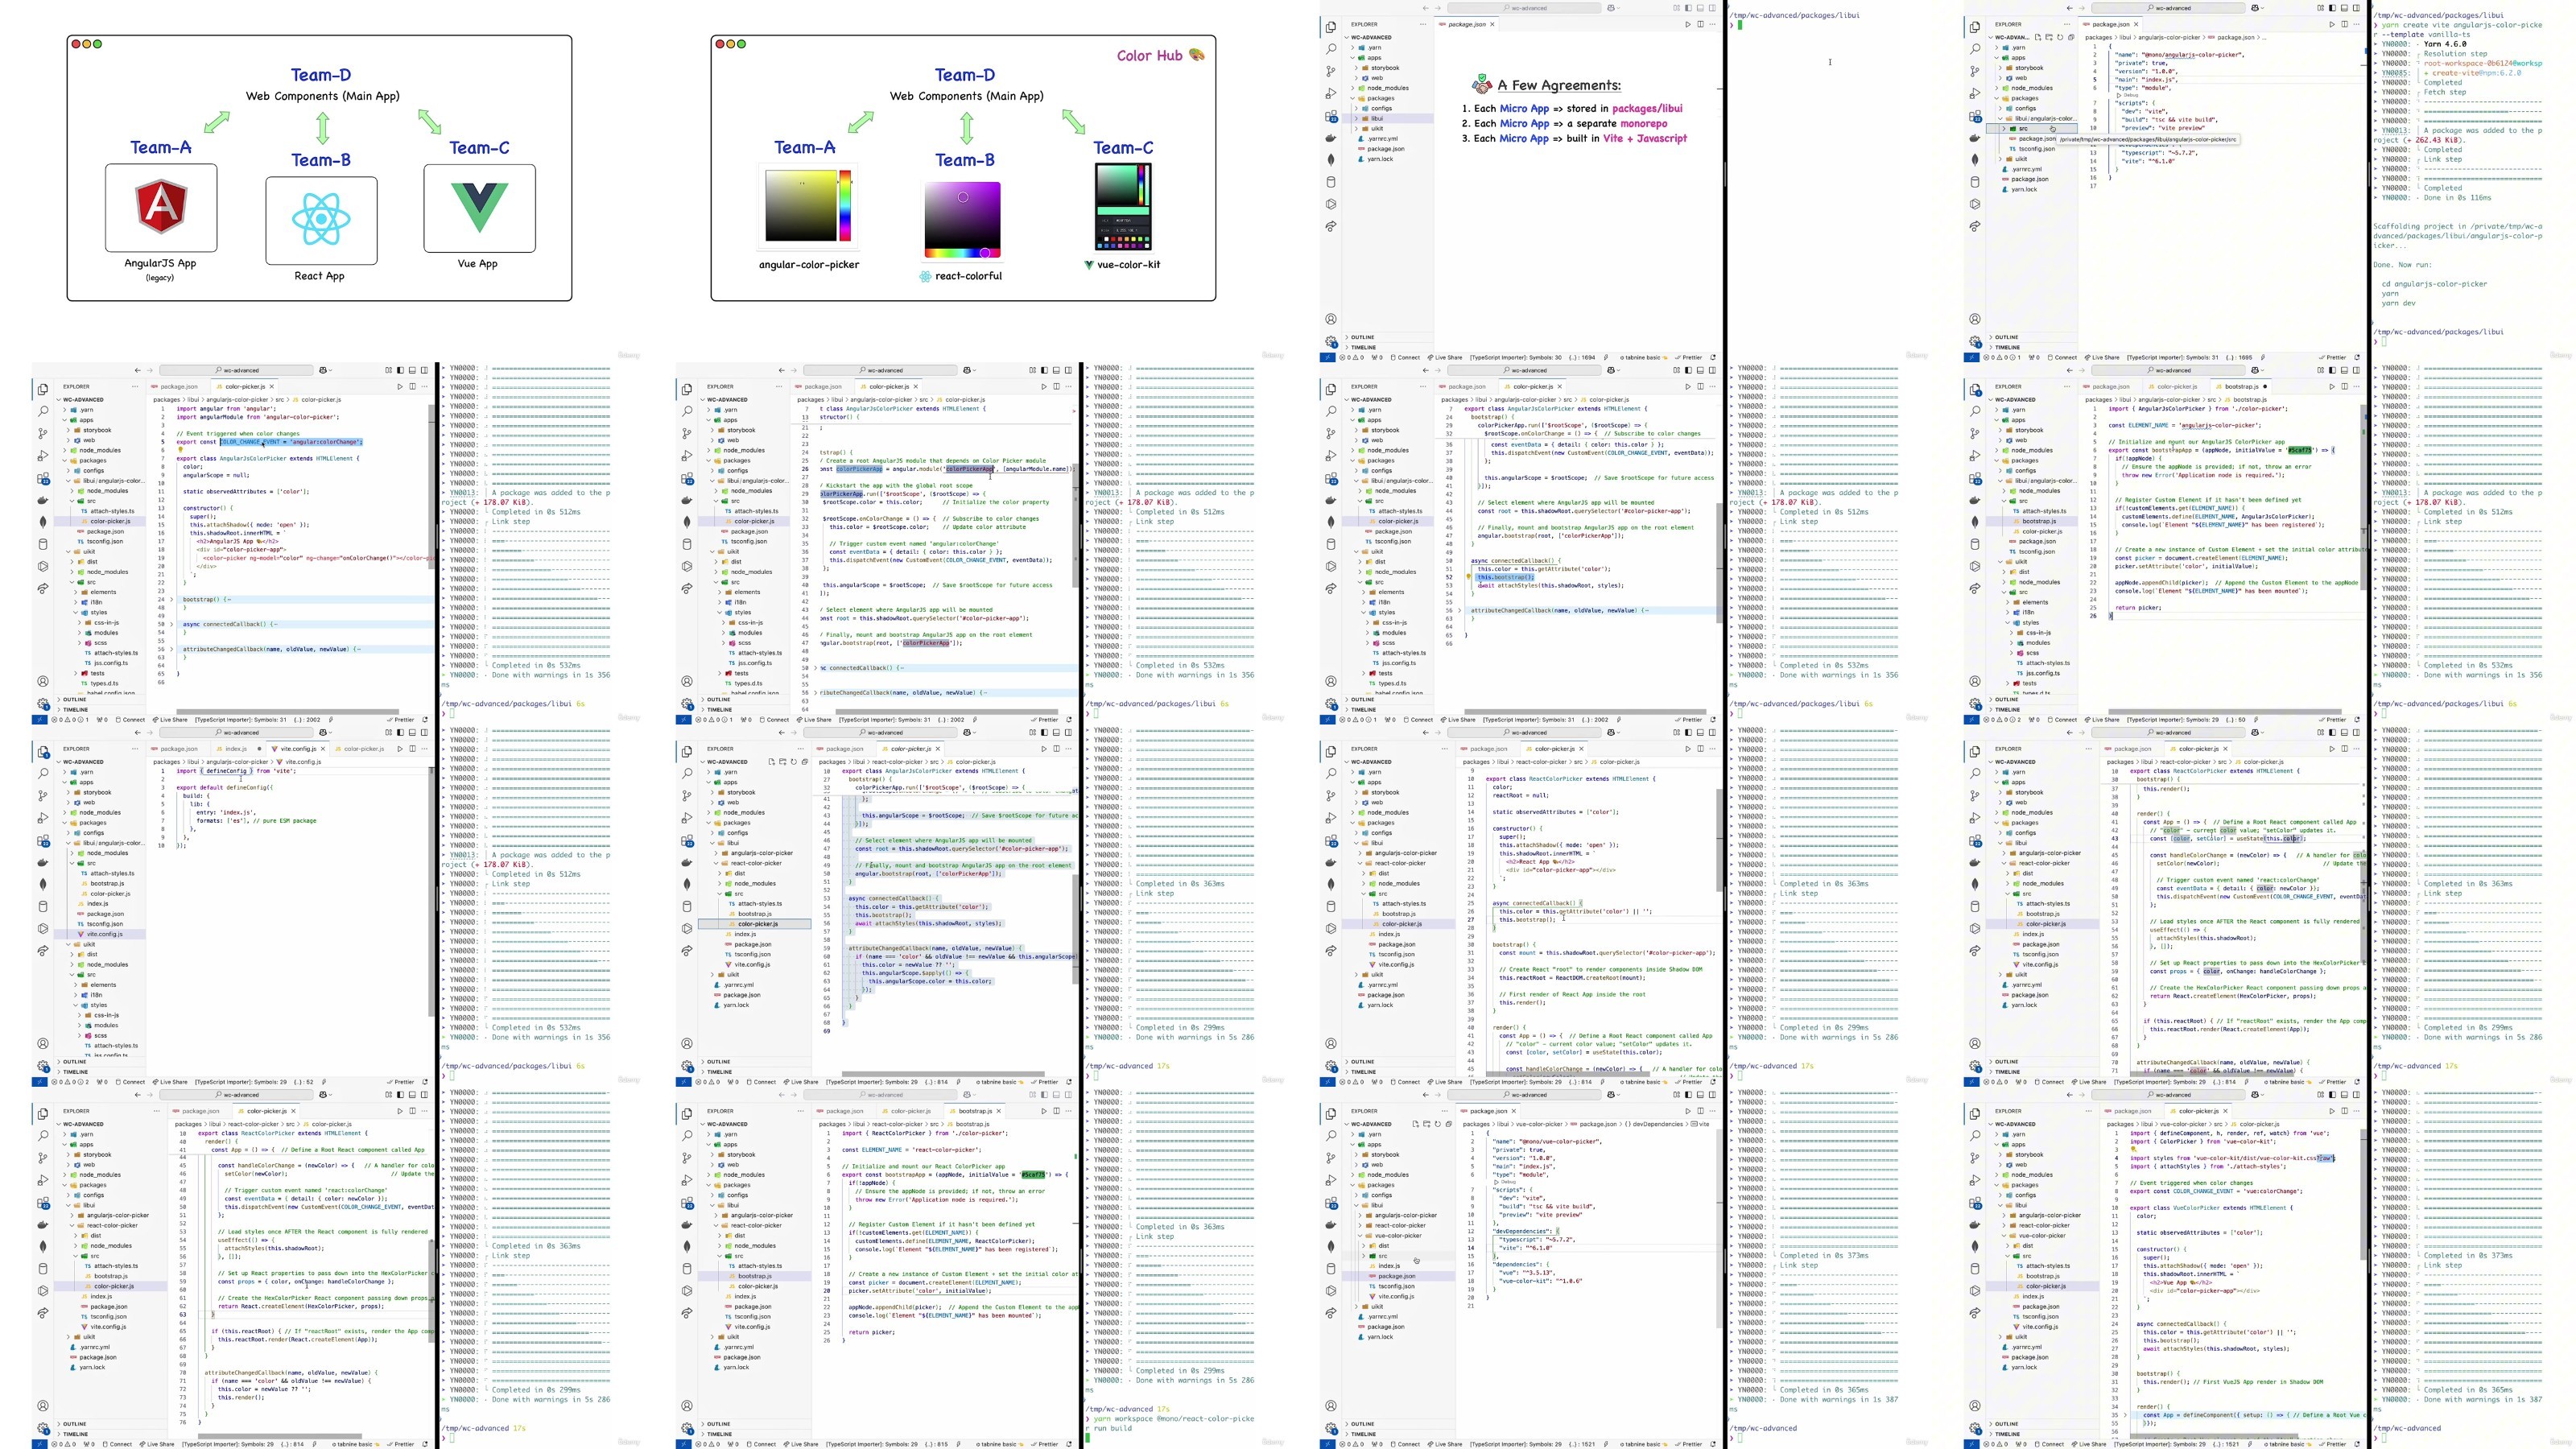
Task: Select color-picker.js tab in the Vue color-picker.js window
Action: click(x=2199, y=1112)
